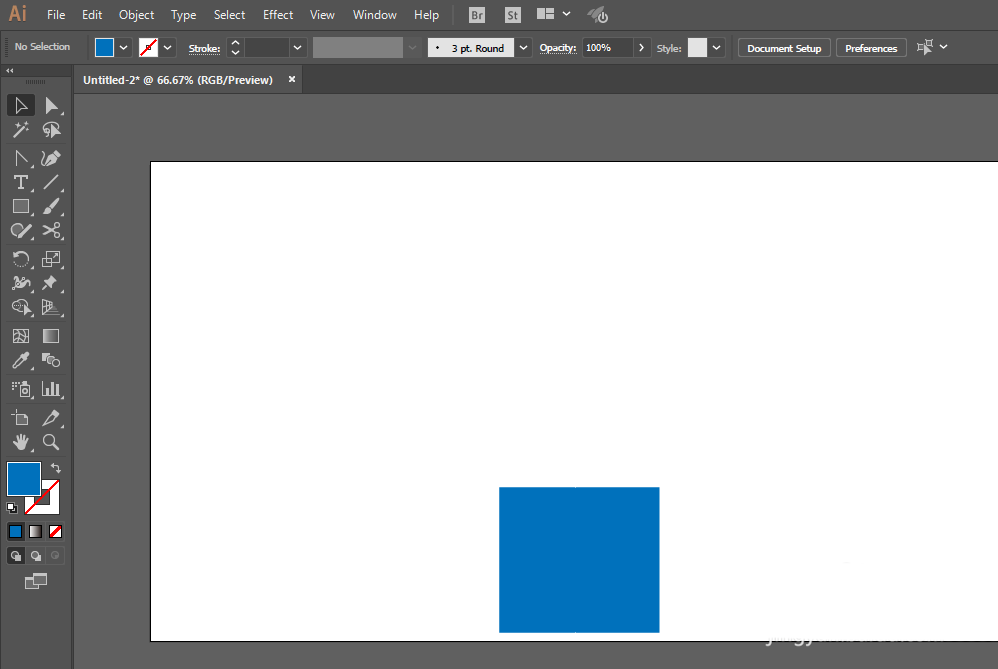Viewport: 998px width, 669px height.
Task: Open the Help menu
Action: point(426,15)
